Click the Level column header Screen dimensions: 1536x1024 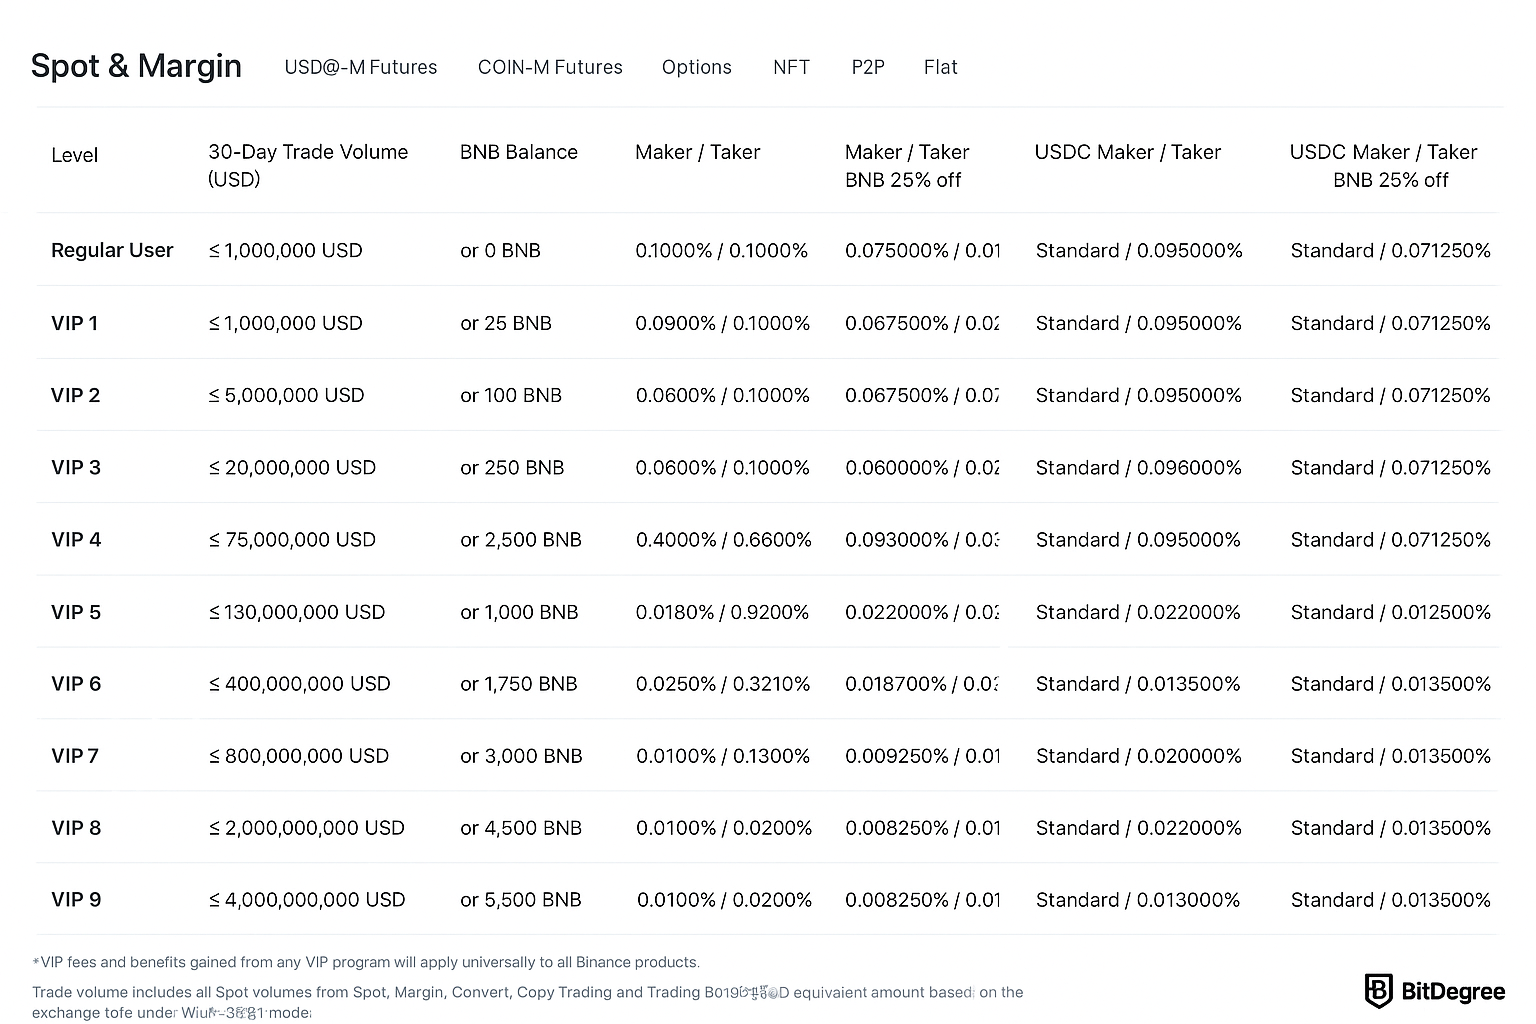point(75,155)
